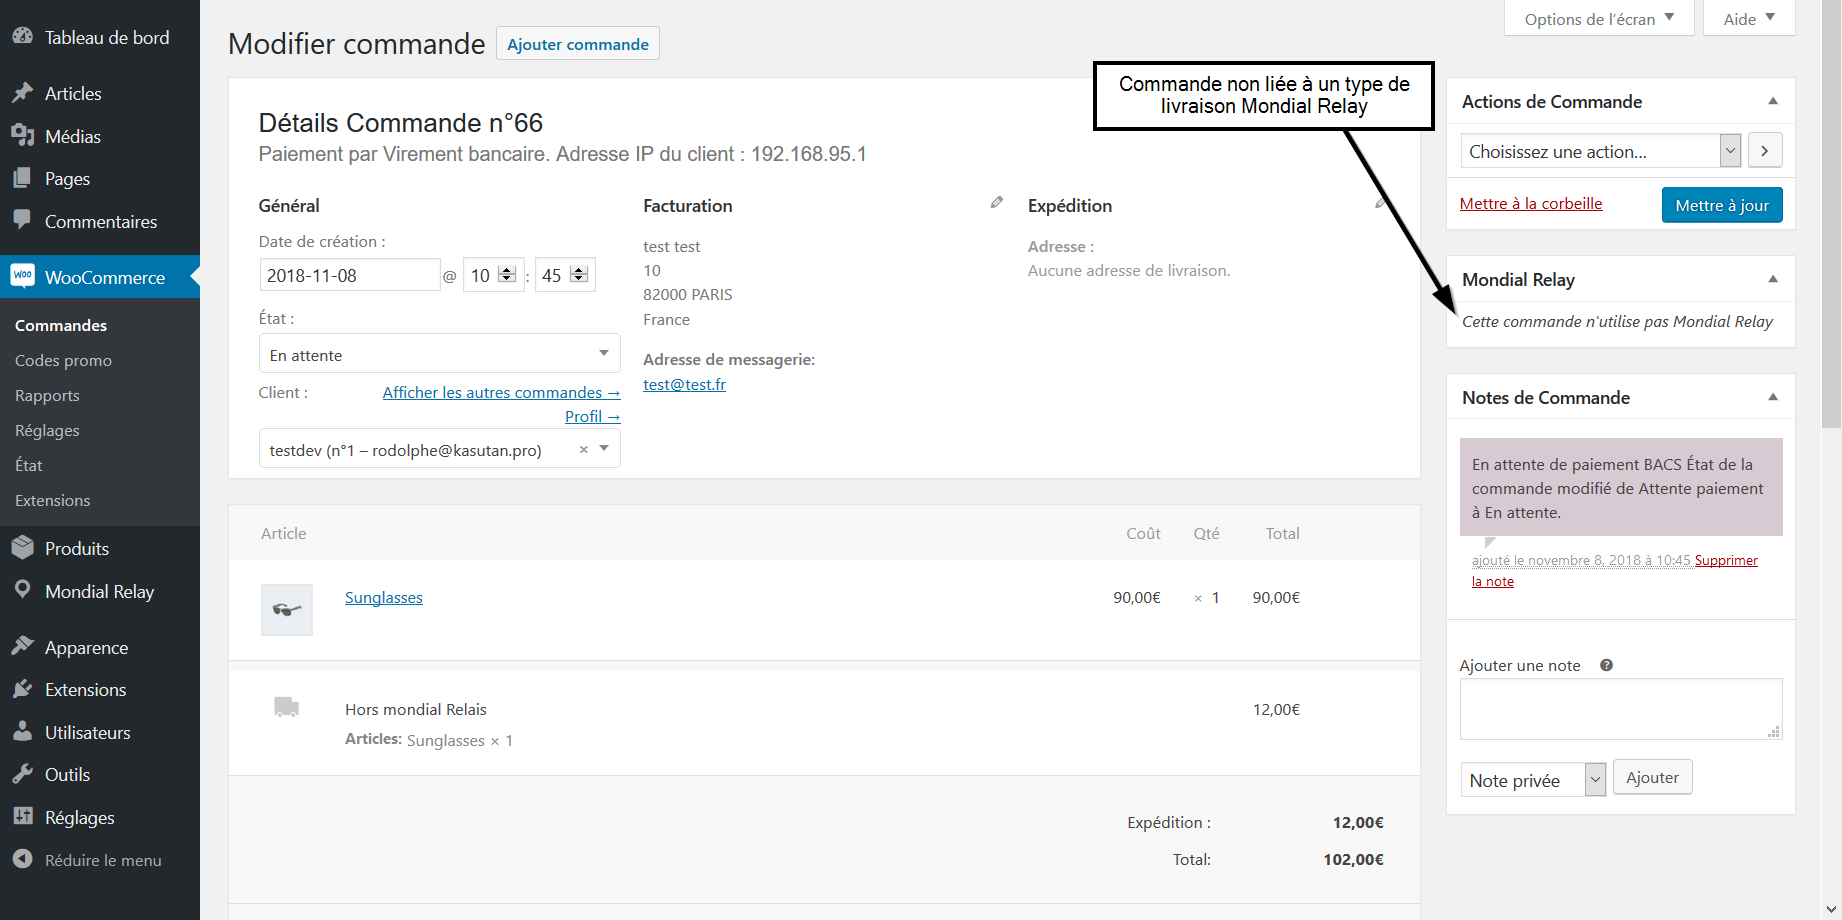This screenshot has width=1842, height=920.
Task: Click the Mettre à la corbeille link
Action: pyautogui.click(x=1530, y=204)
